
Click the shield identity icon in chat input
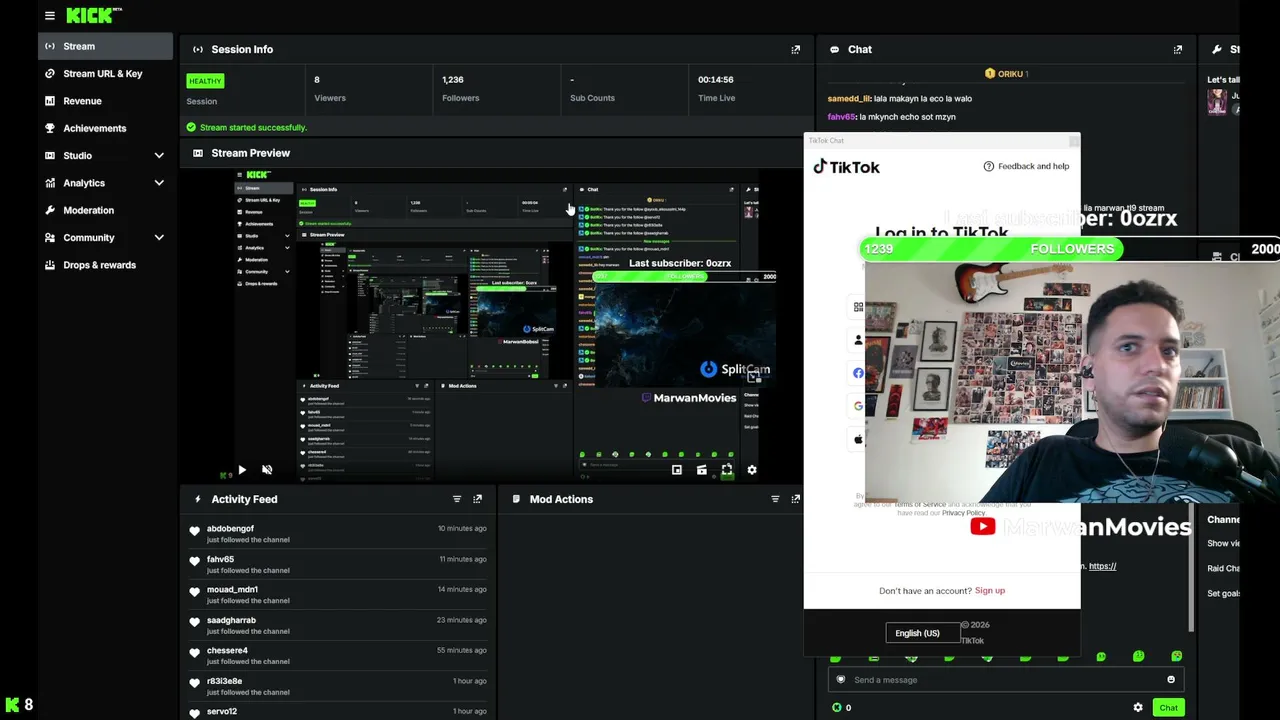click(840, 680)
